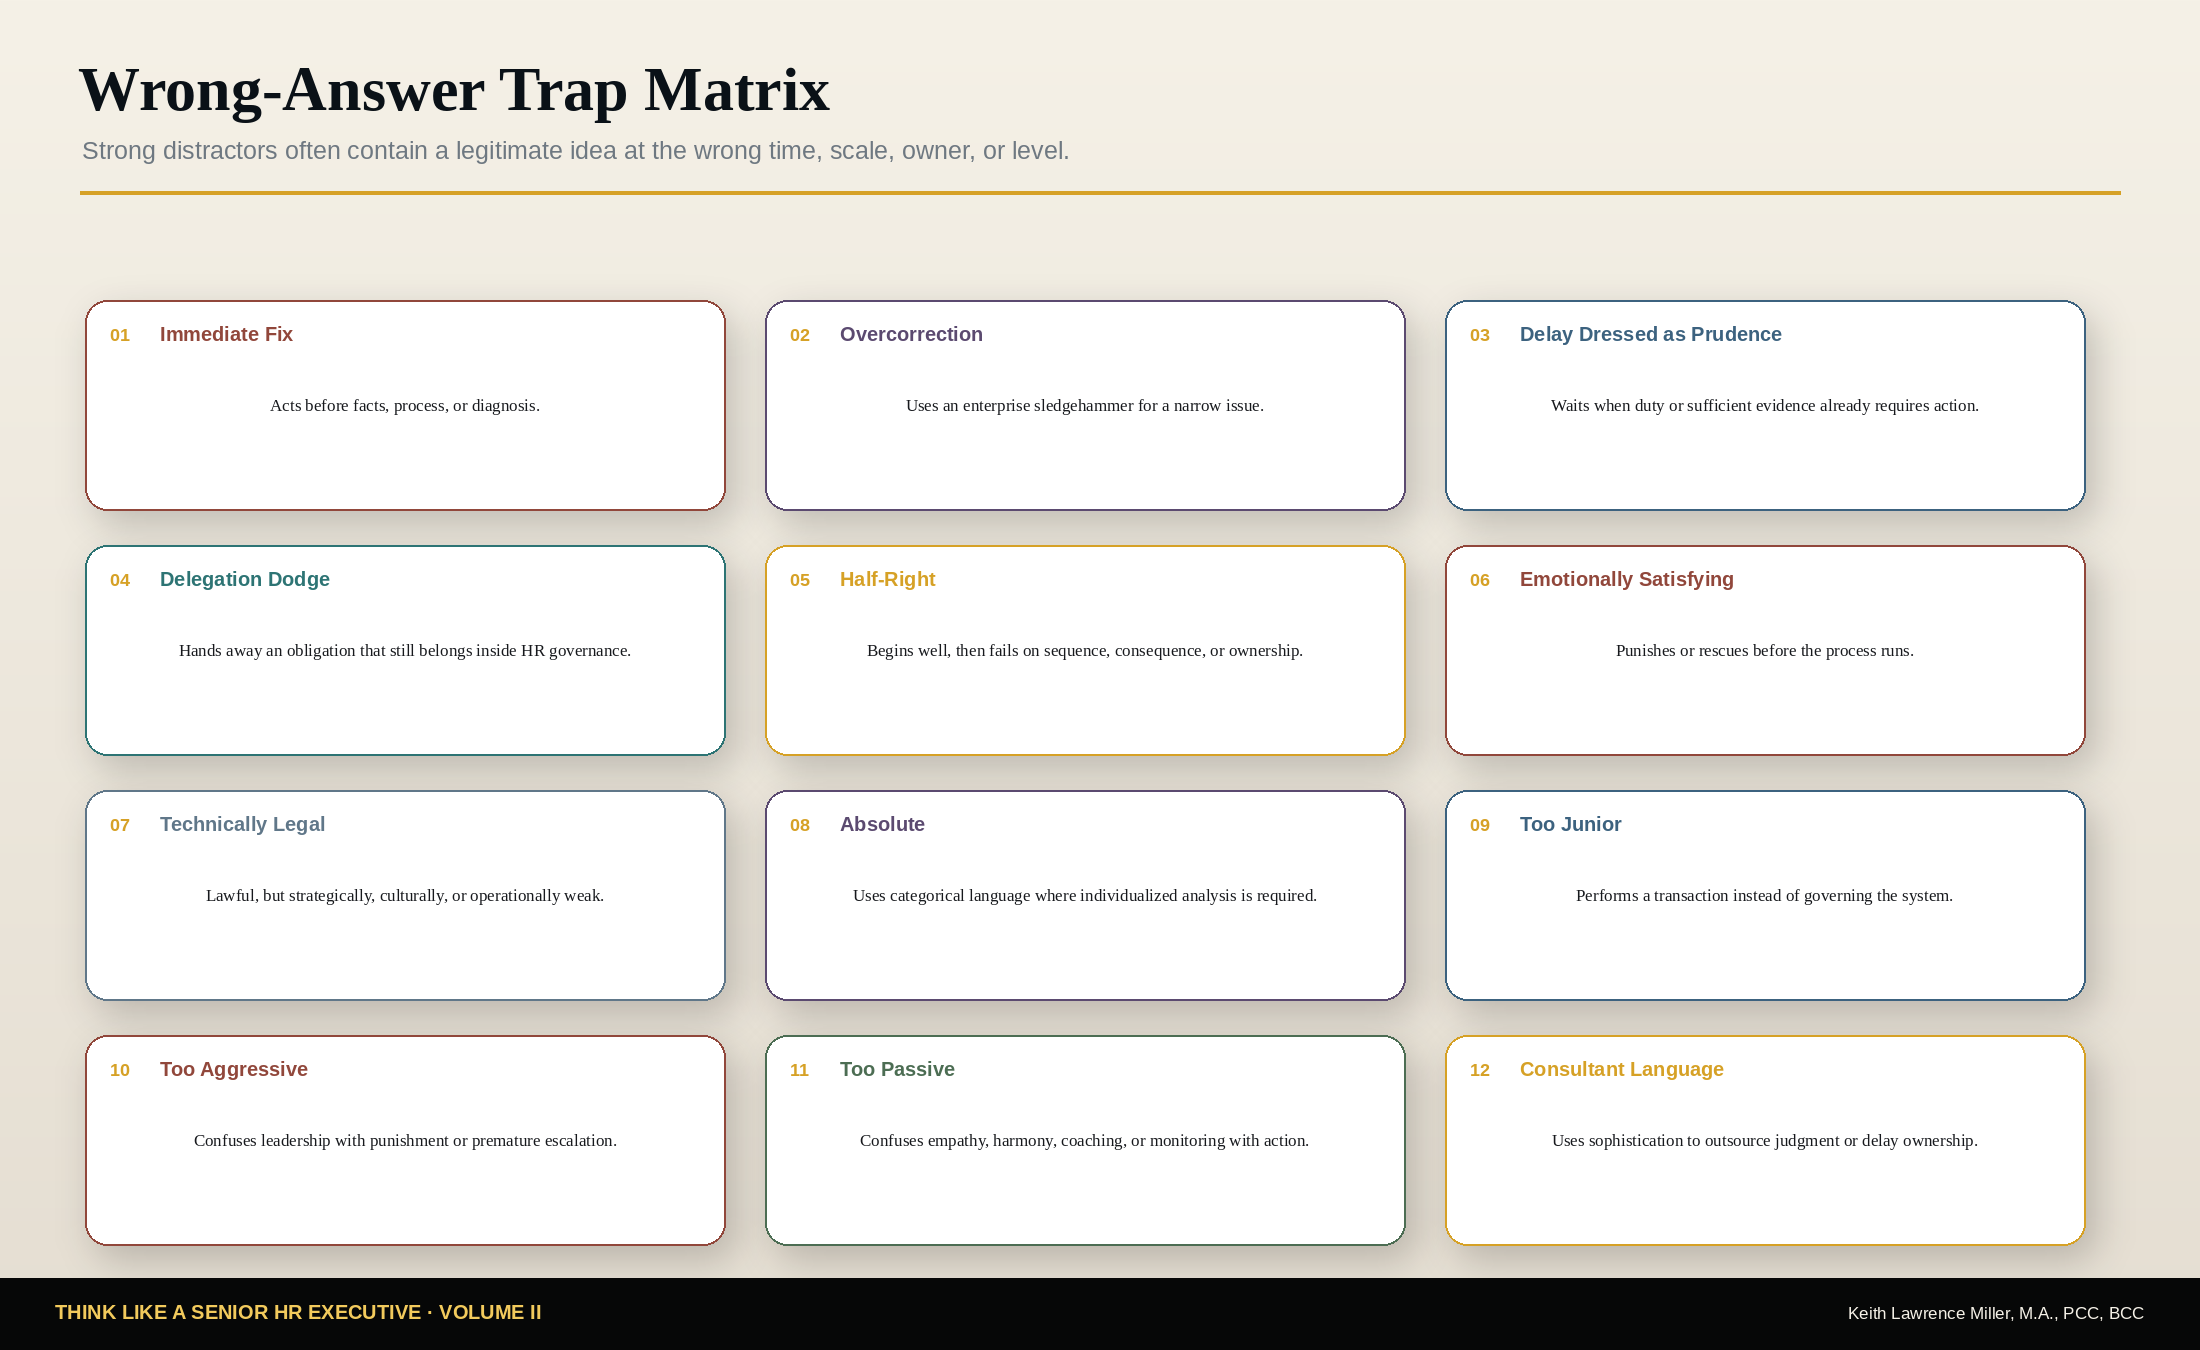Select the 'Delegation Dodge' card heading
Image resolution: width=2200 pixels, height=1350 pixels.
click(x=245, y=579)
